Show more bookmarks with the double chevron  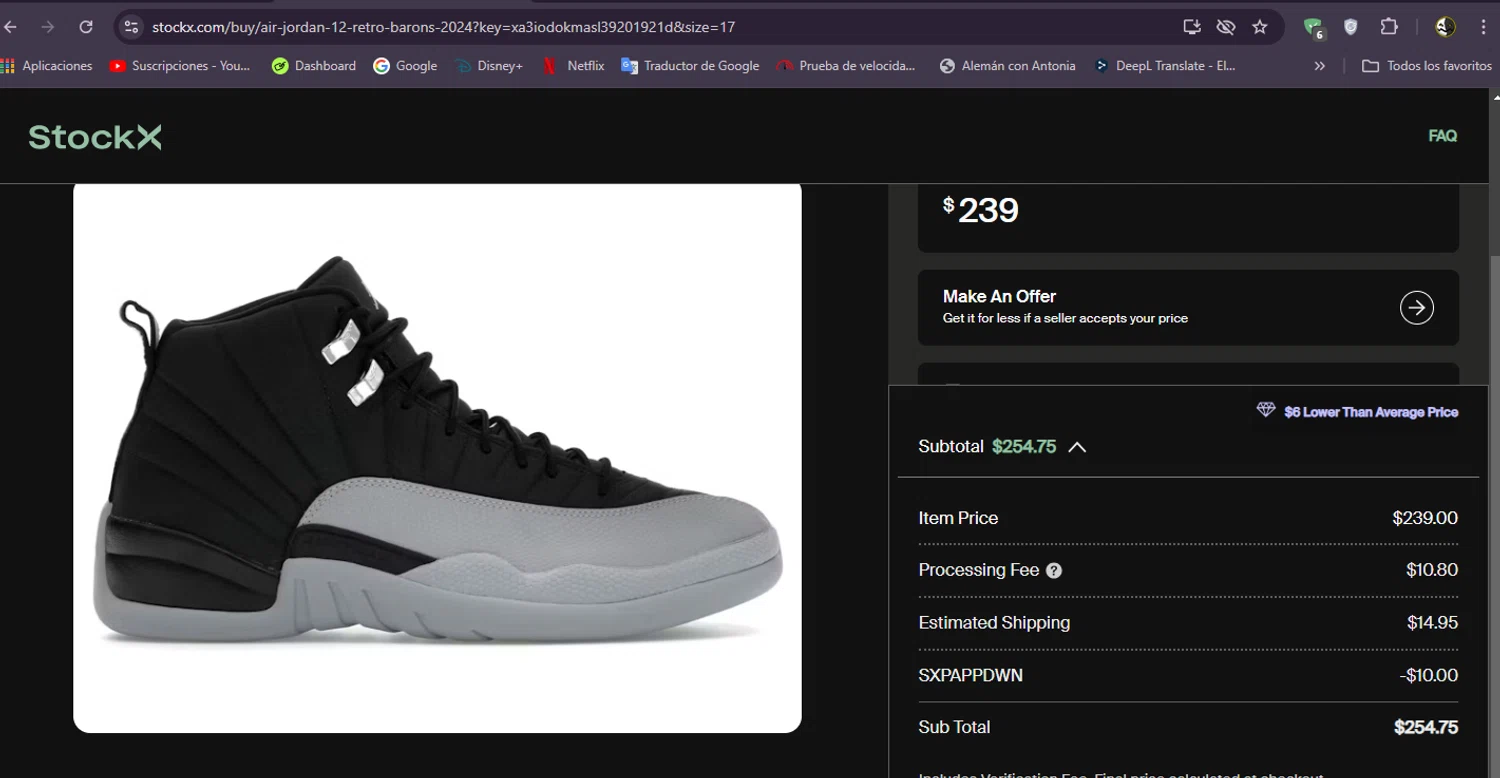pyautogui.click(x=1319, y=66)
